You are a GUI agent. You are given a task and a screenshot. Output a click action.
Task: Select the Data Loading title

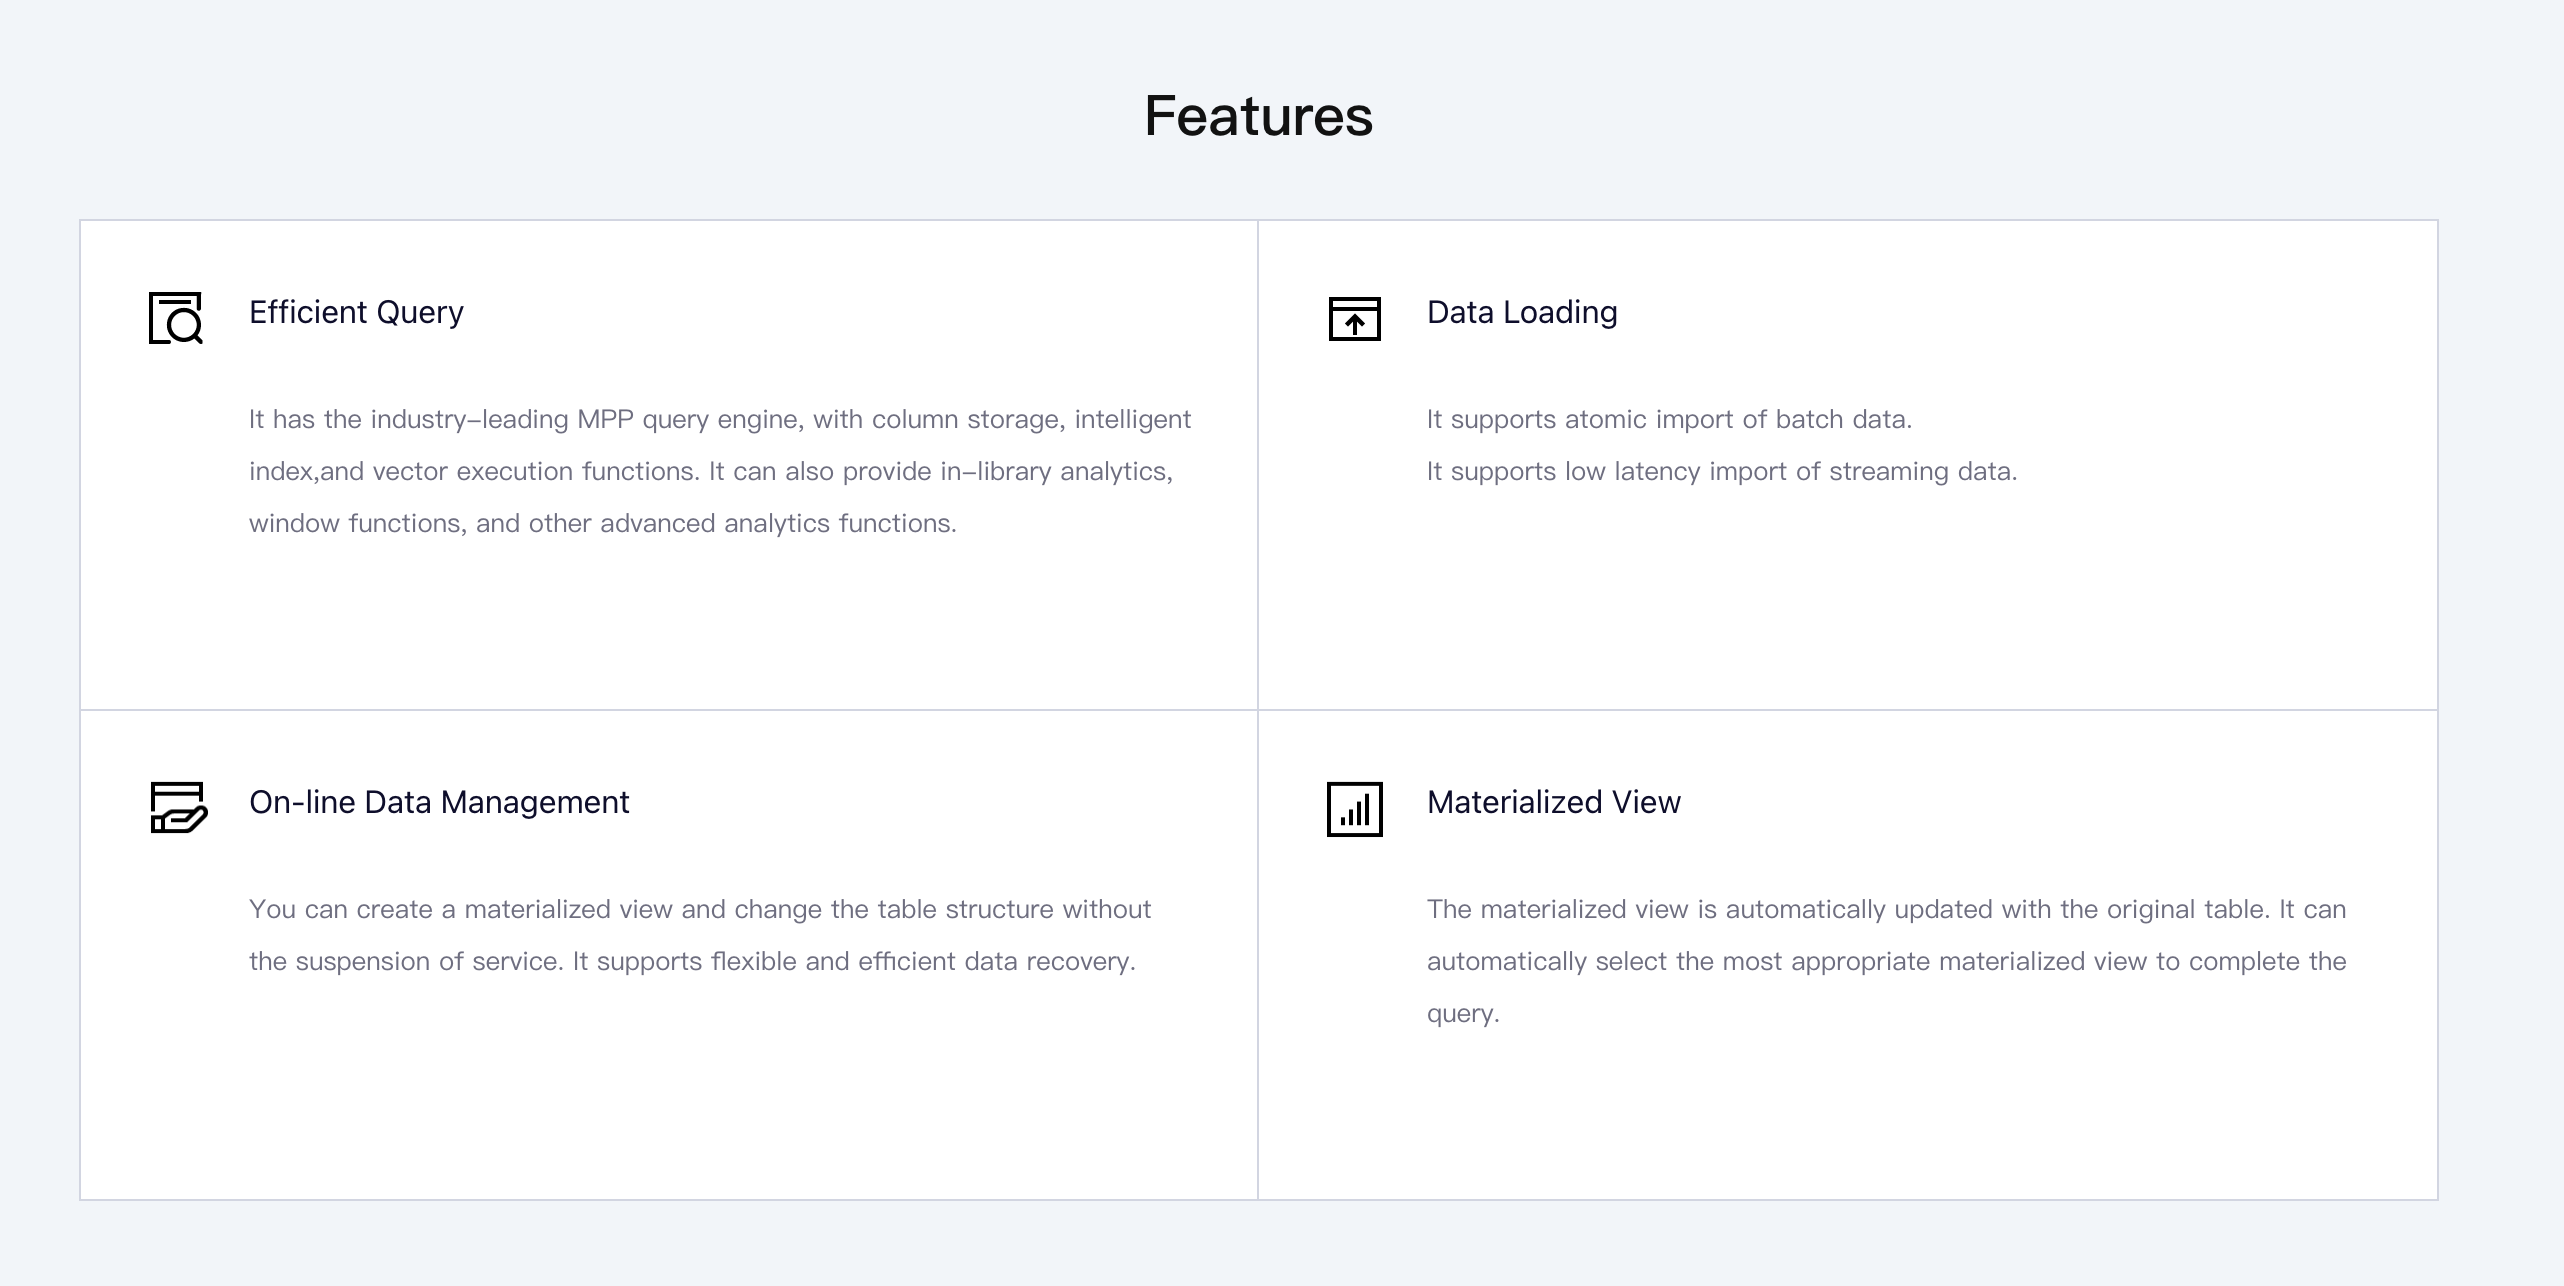[1521, 312]
